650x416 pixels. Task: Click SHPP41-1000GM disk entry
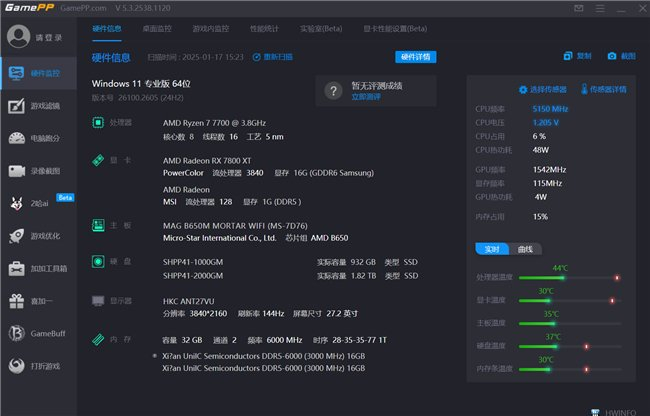tap(193, 262)
